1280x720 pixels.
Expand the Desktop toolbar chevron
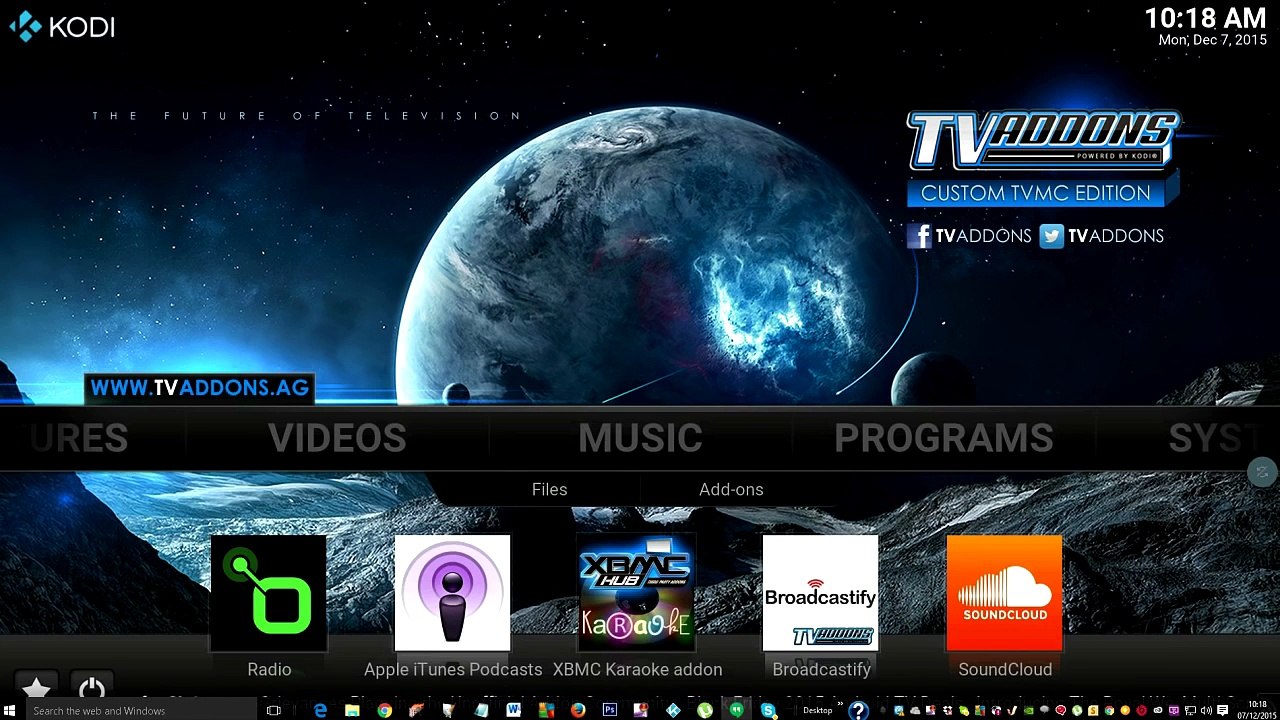point(840,704)
